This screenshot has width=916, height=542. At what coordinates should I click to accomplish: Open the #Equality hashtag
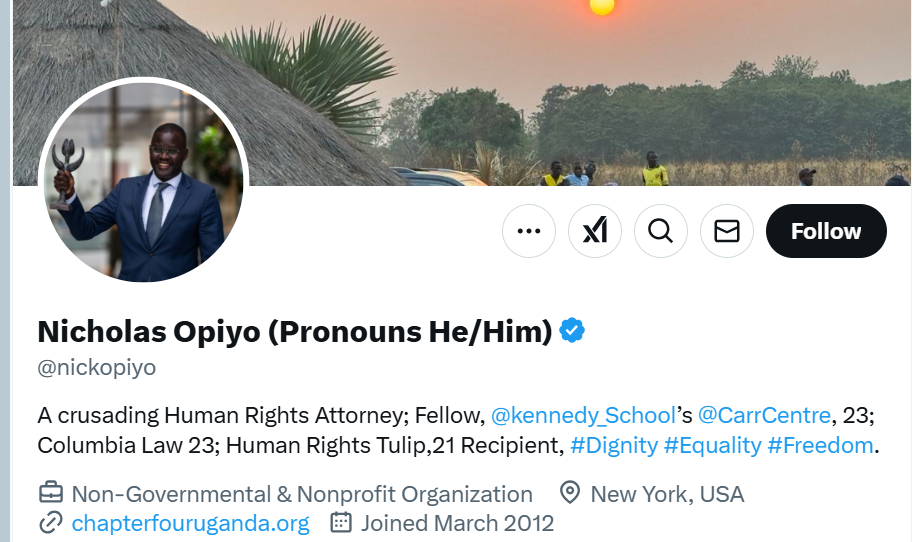tap(712, 445)
